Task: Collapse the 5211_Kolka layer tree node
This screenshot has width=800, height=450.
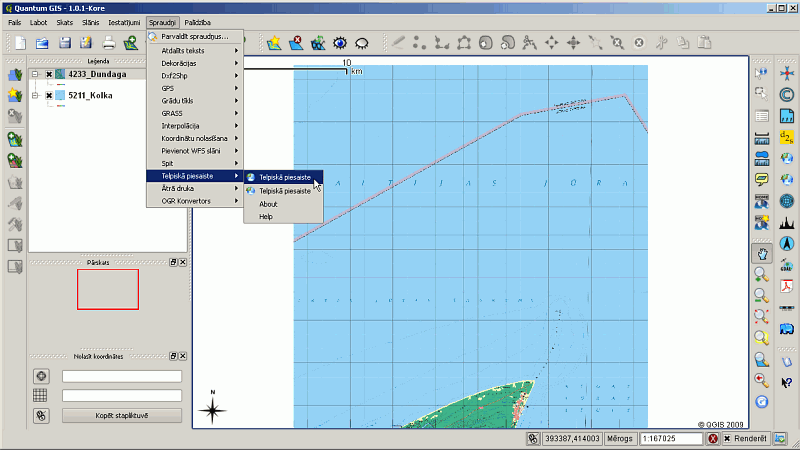Action: [x=35, y=95]
